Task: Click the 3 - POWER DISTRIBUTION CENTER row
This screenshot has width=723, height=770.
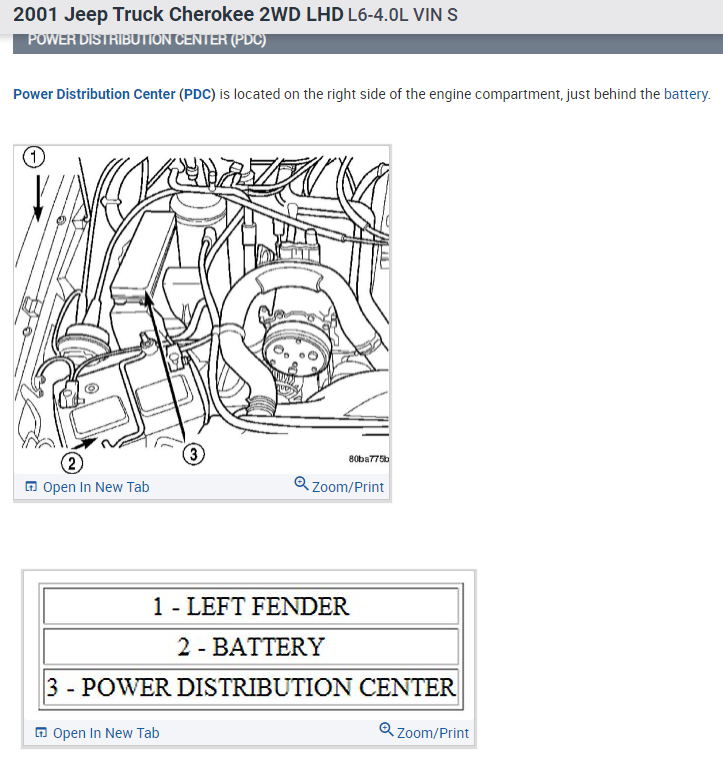Action: click(251, 687)
